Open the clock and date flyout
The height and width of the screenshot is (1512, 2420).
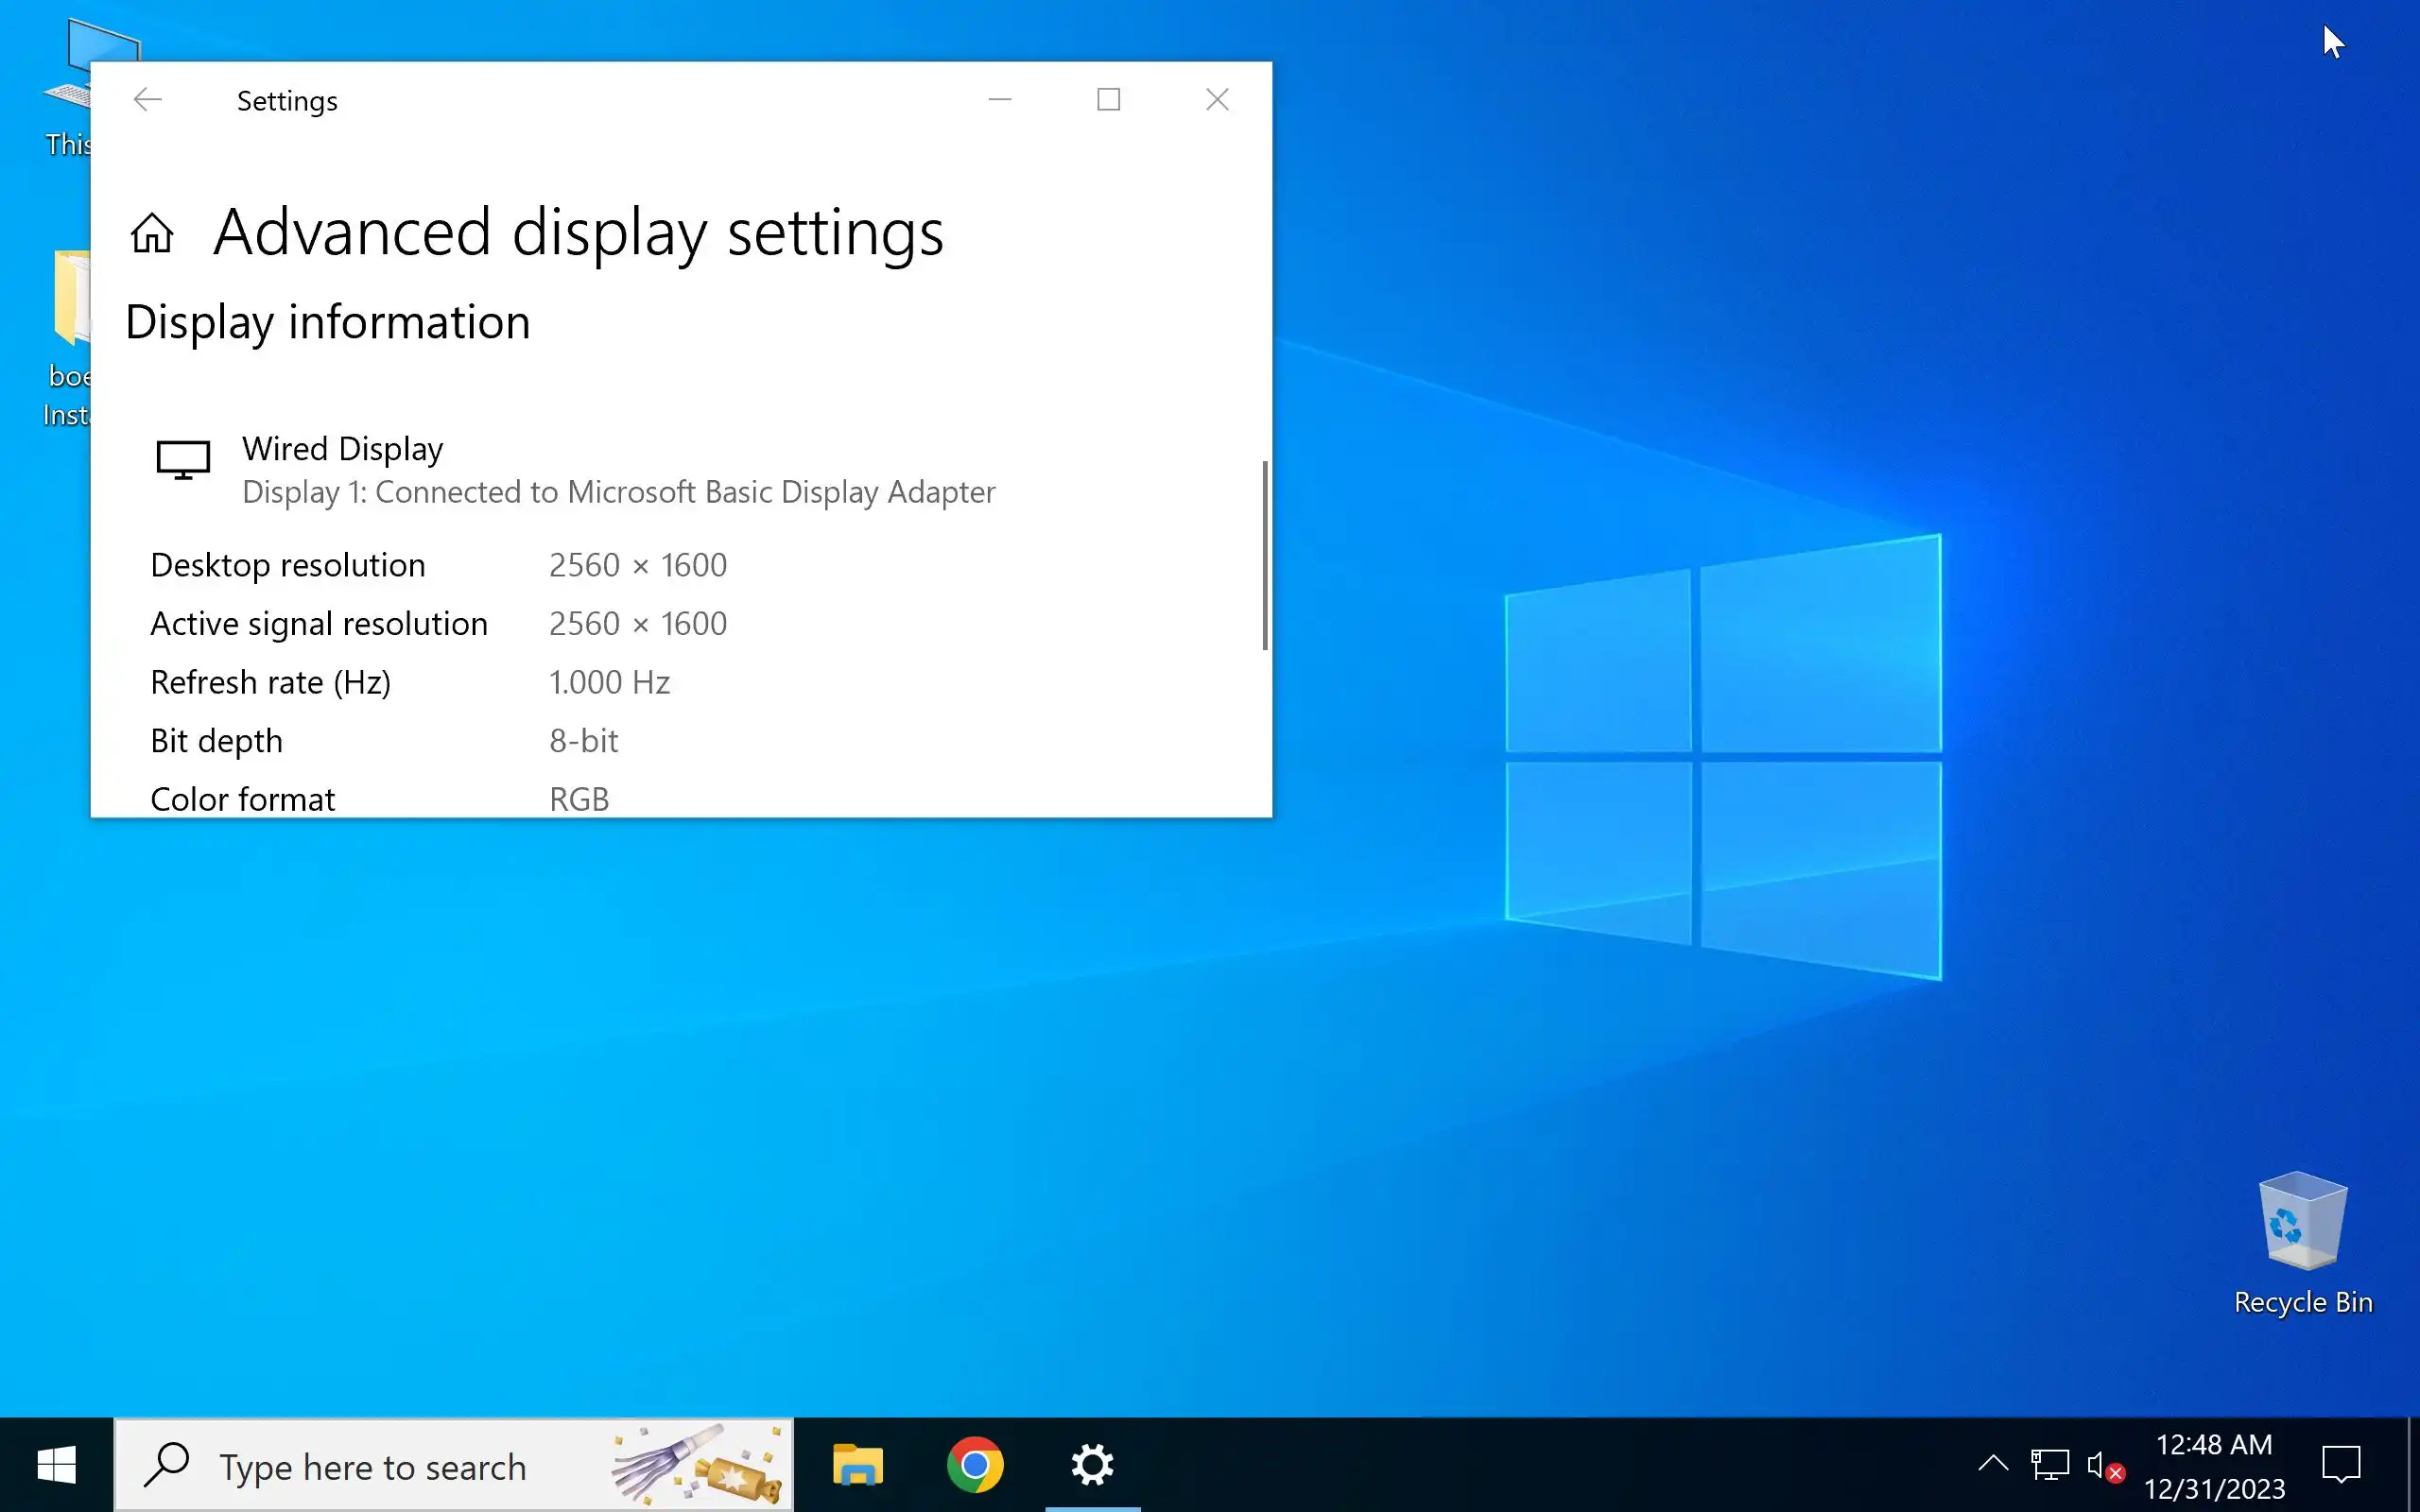(x=2213, y=1466)
